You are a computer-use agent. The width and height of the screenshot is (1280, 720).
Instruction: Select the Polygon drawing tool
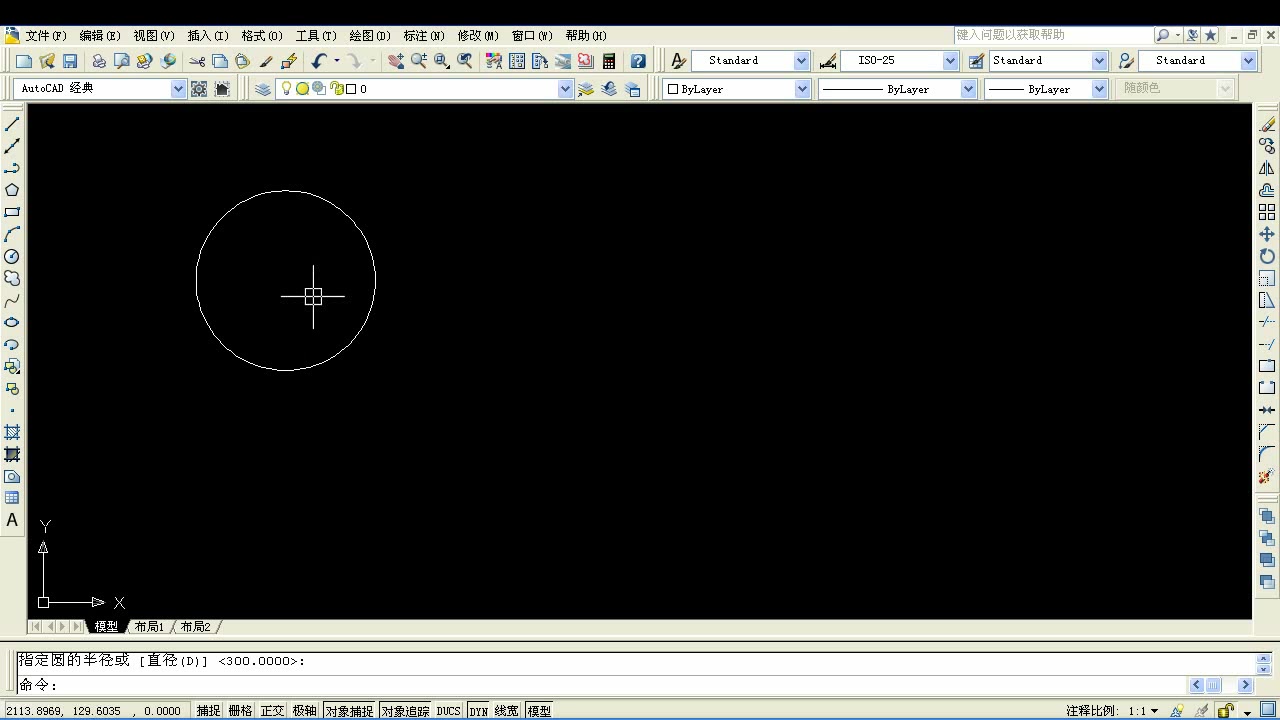coord(12,190)
